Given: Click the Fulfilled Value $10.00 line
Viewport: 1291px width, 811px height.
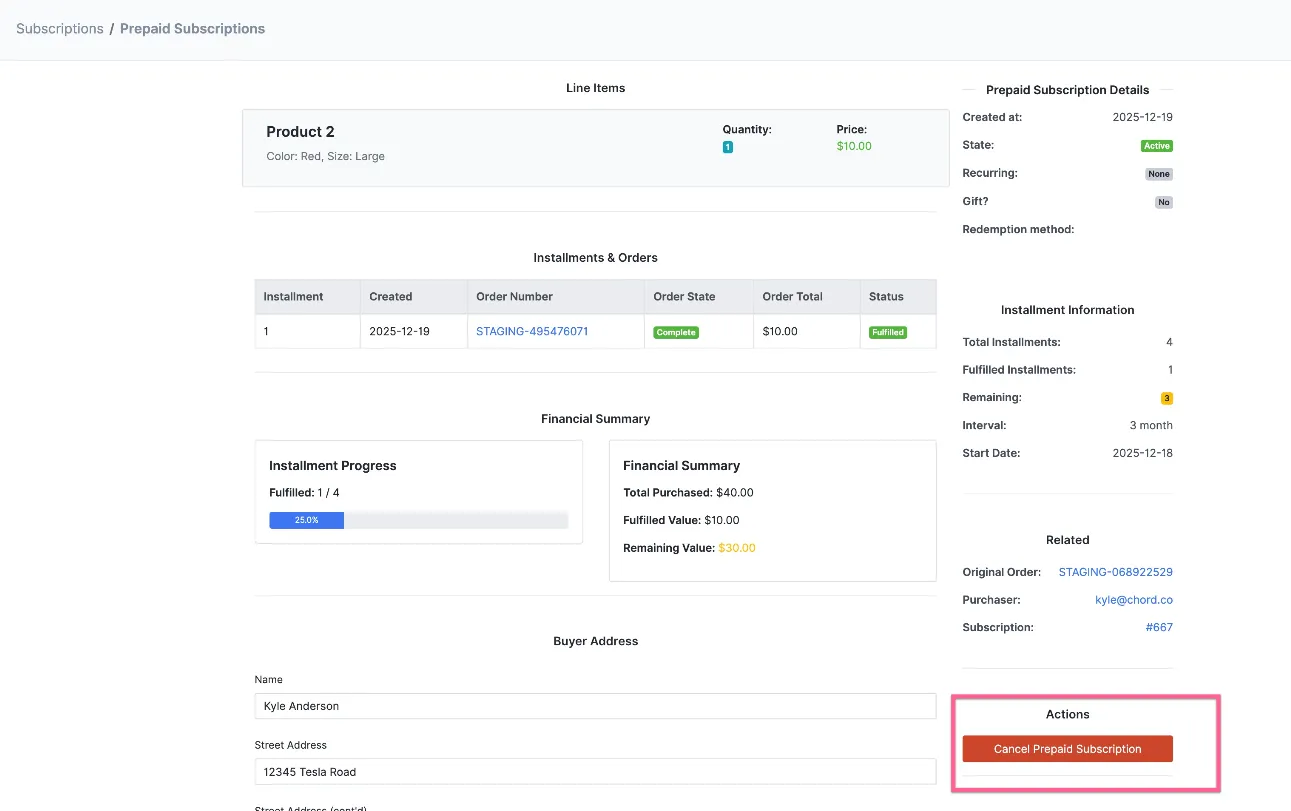Looking at the screenshot, I should point(681,520).
